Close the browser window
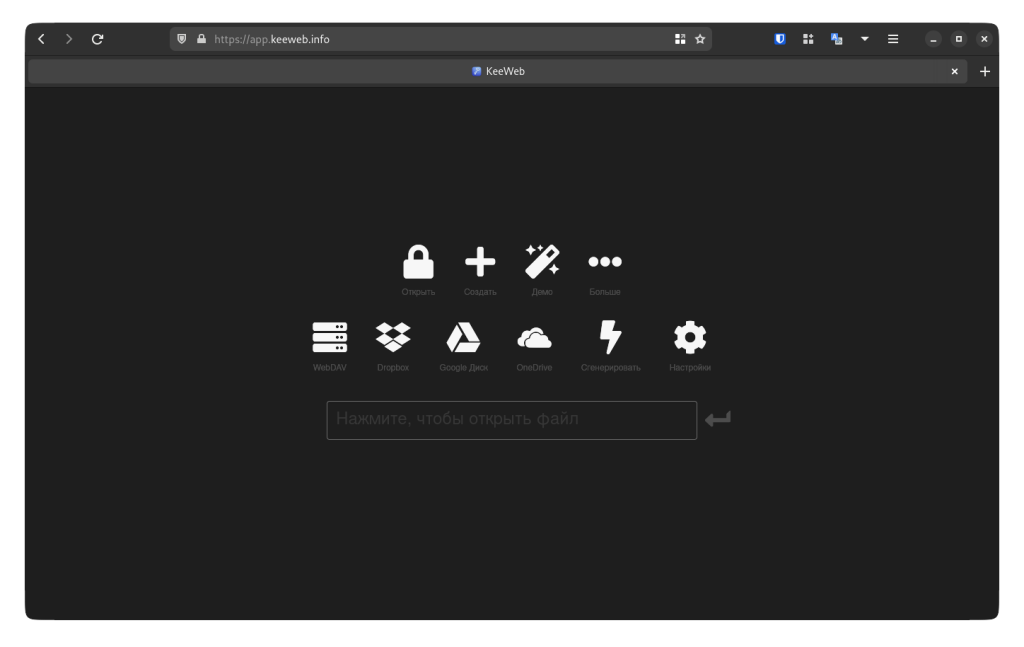The image size is (1024, 647). pos(984,39)
